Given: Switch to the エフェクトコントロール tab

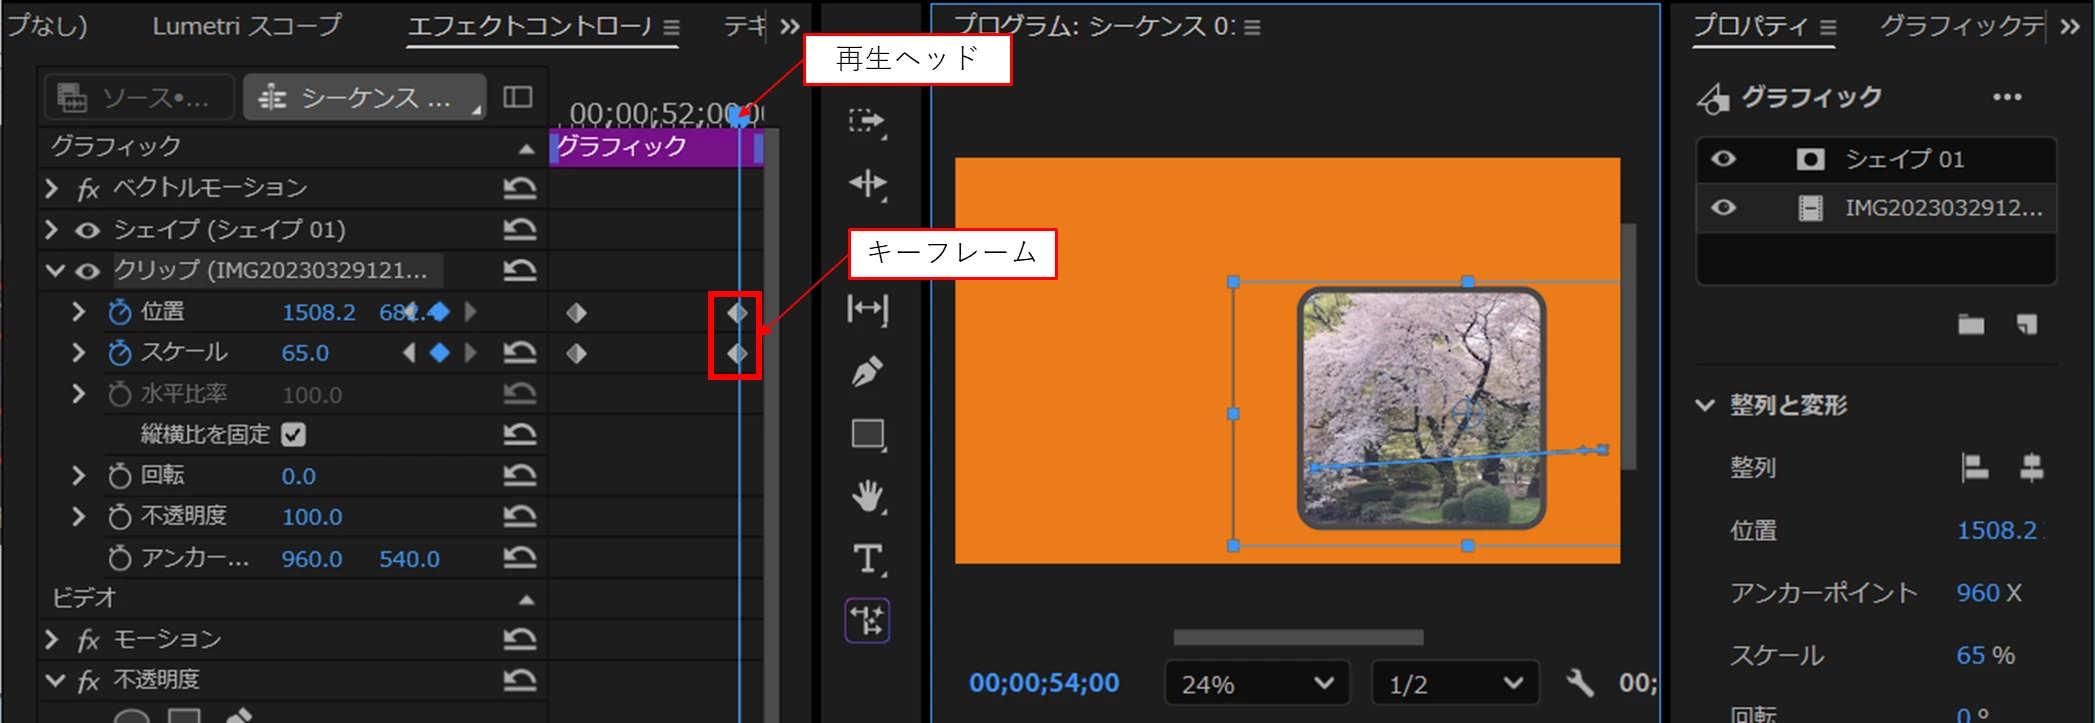Looking at the screenshot, I should click(531, 27).
